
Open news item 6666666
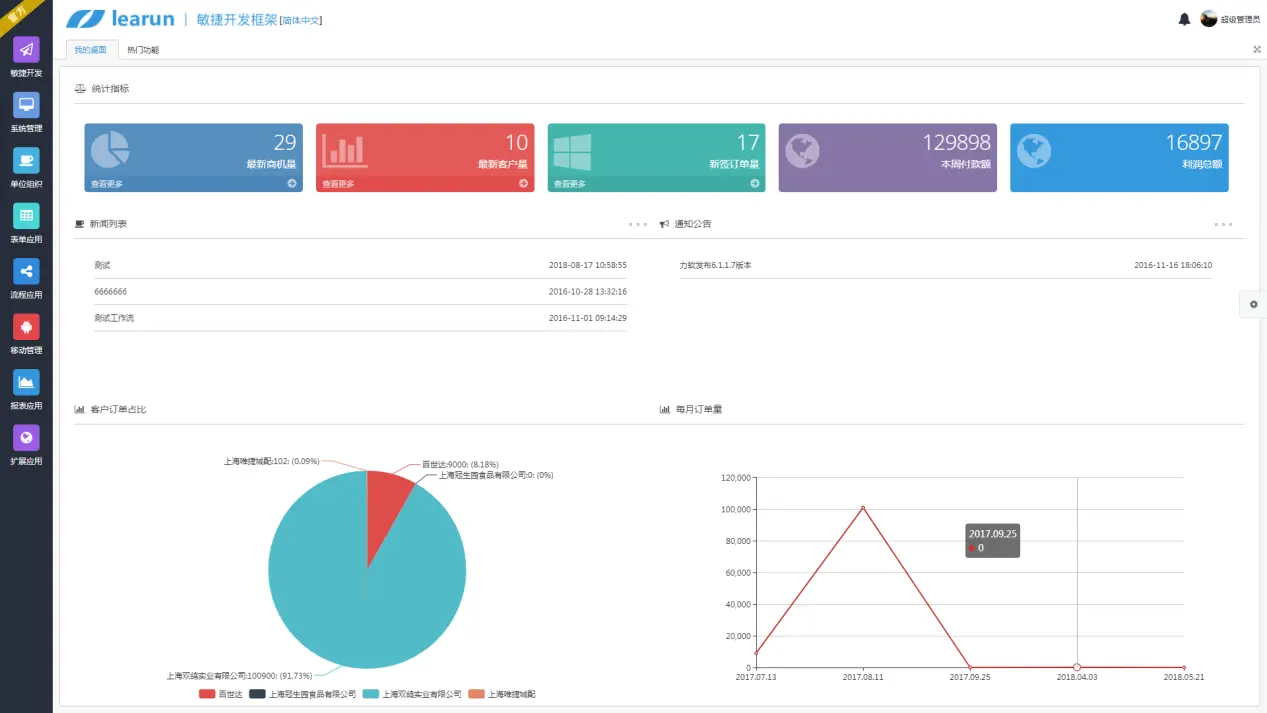[110, 291]
